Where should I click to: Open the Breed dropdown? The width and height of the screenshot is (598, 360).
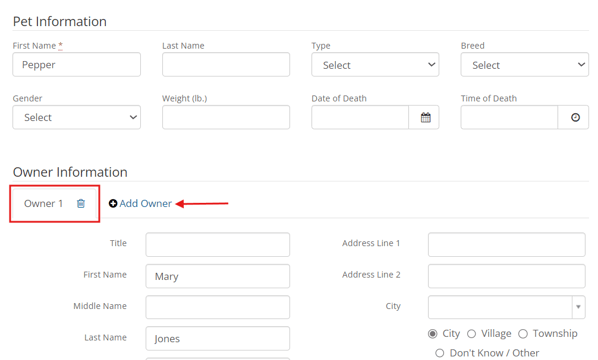click(x=525, y=65)
